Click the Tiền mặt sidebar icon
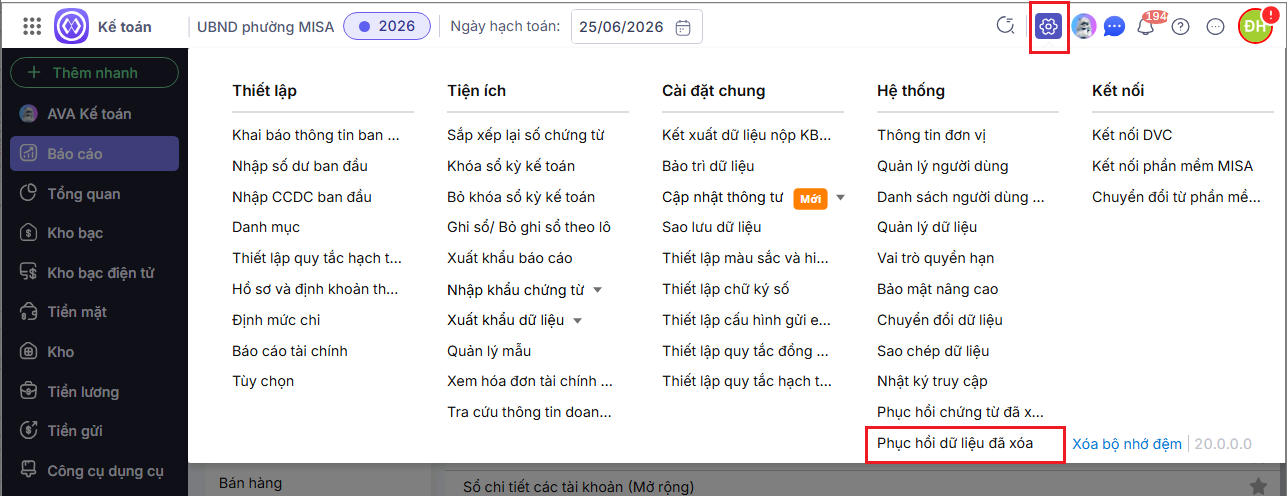Image resolution: width=1287 pixels, height=496 pixels. (x=29, y=313)
